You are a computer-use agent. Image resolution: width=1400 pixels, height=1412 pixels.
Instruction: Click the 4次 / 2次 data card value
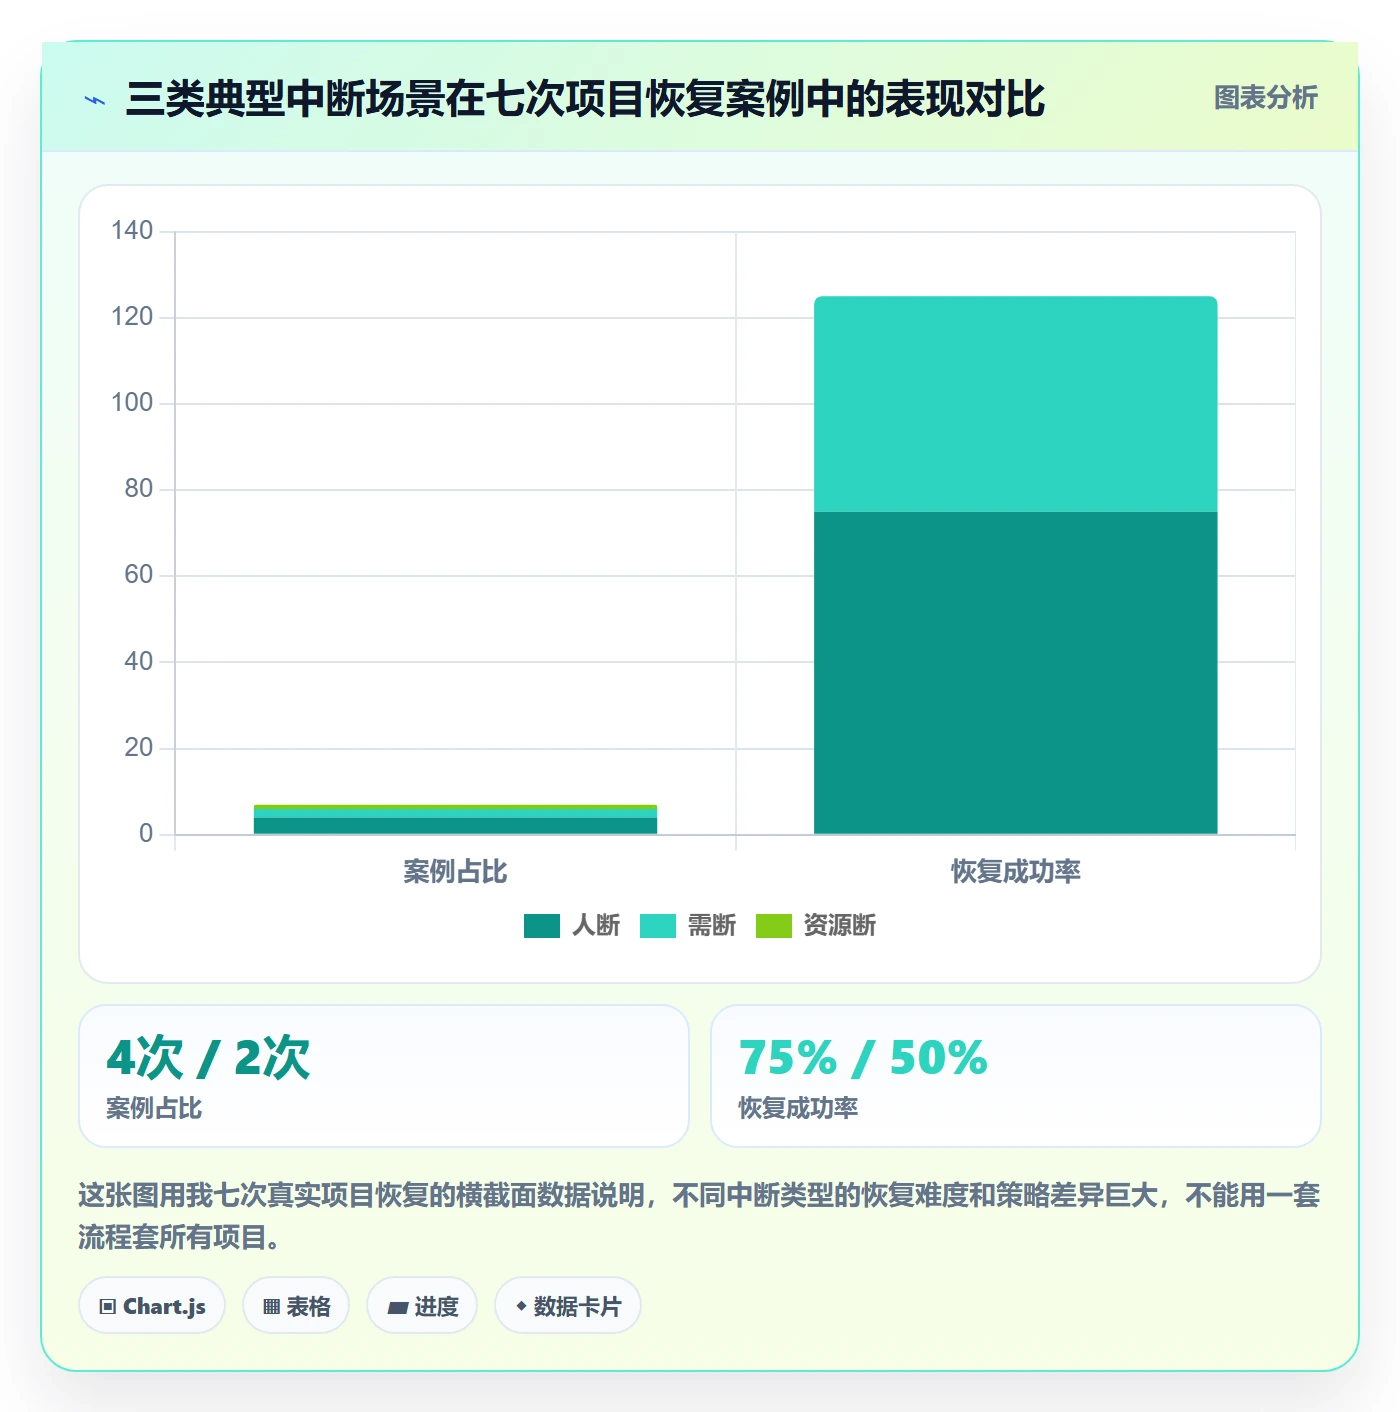208,1058
